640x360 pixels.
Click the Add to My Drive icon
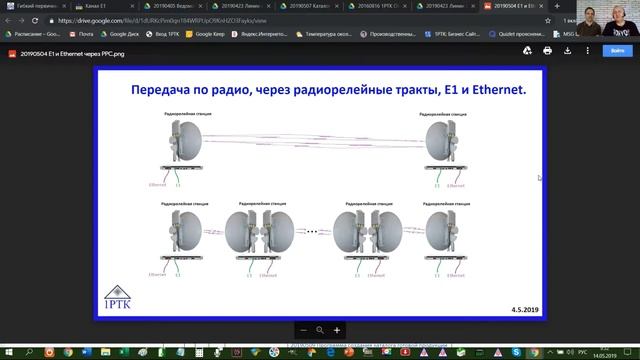527,51
